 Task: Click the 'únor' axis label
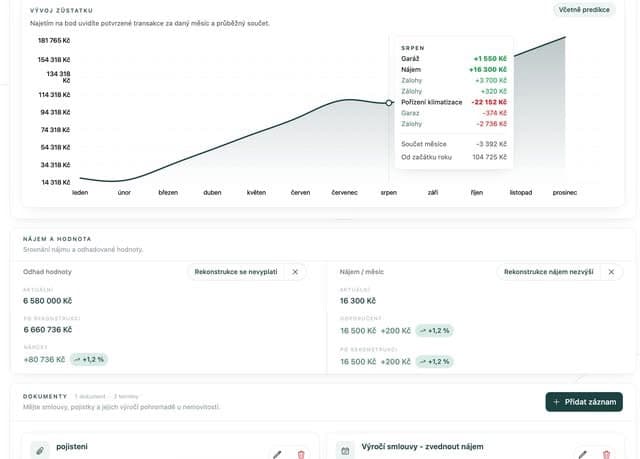pos(124,192)
